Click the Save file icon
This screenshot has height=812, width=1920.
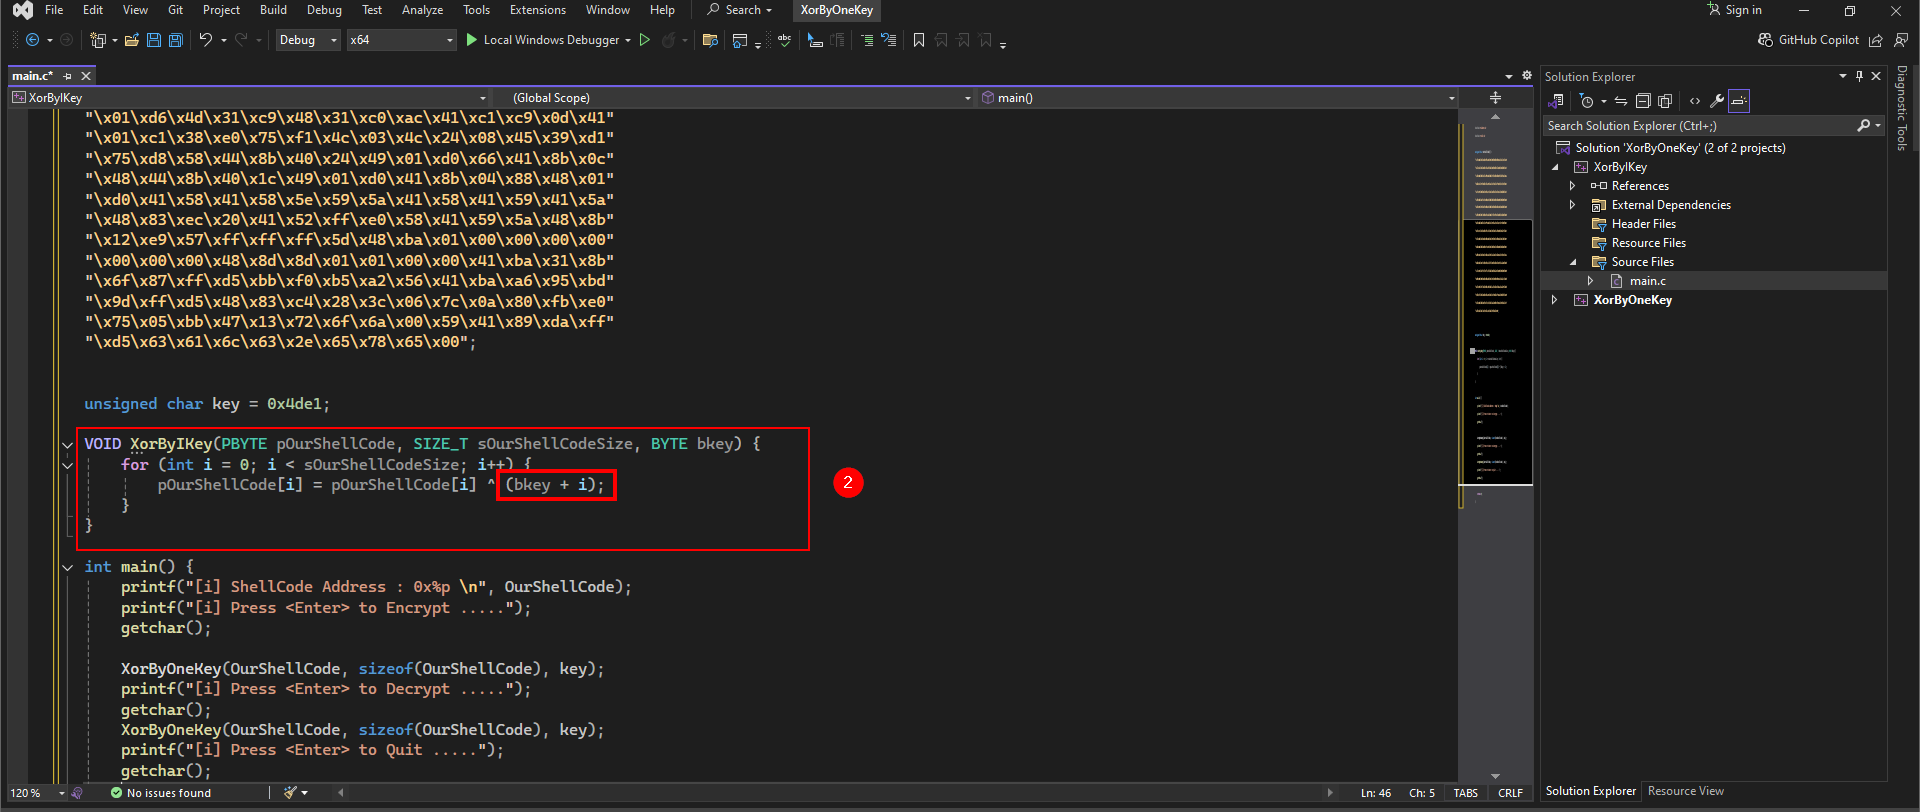pyautogui.click(x=154, y=40)
